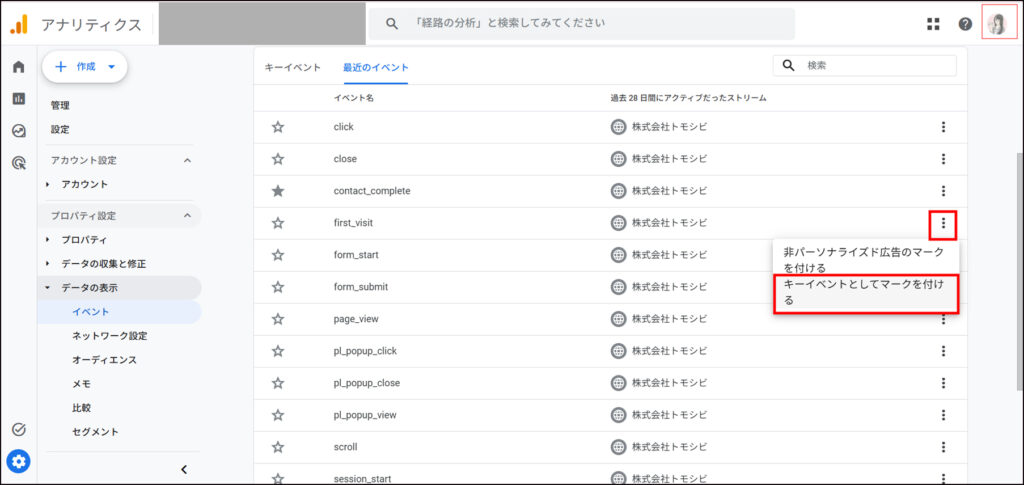
Task: Toggle the star for form_submit
Action: coord(278,287)
